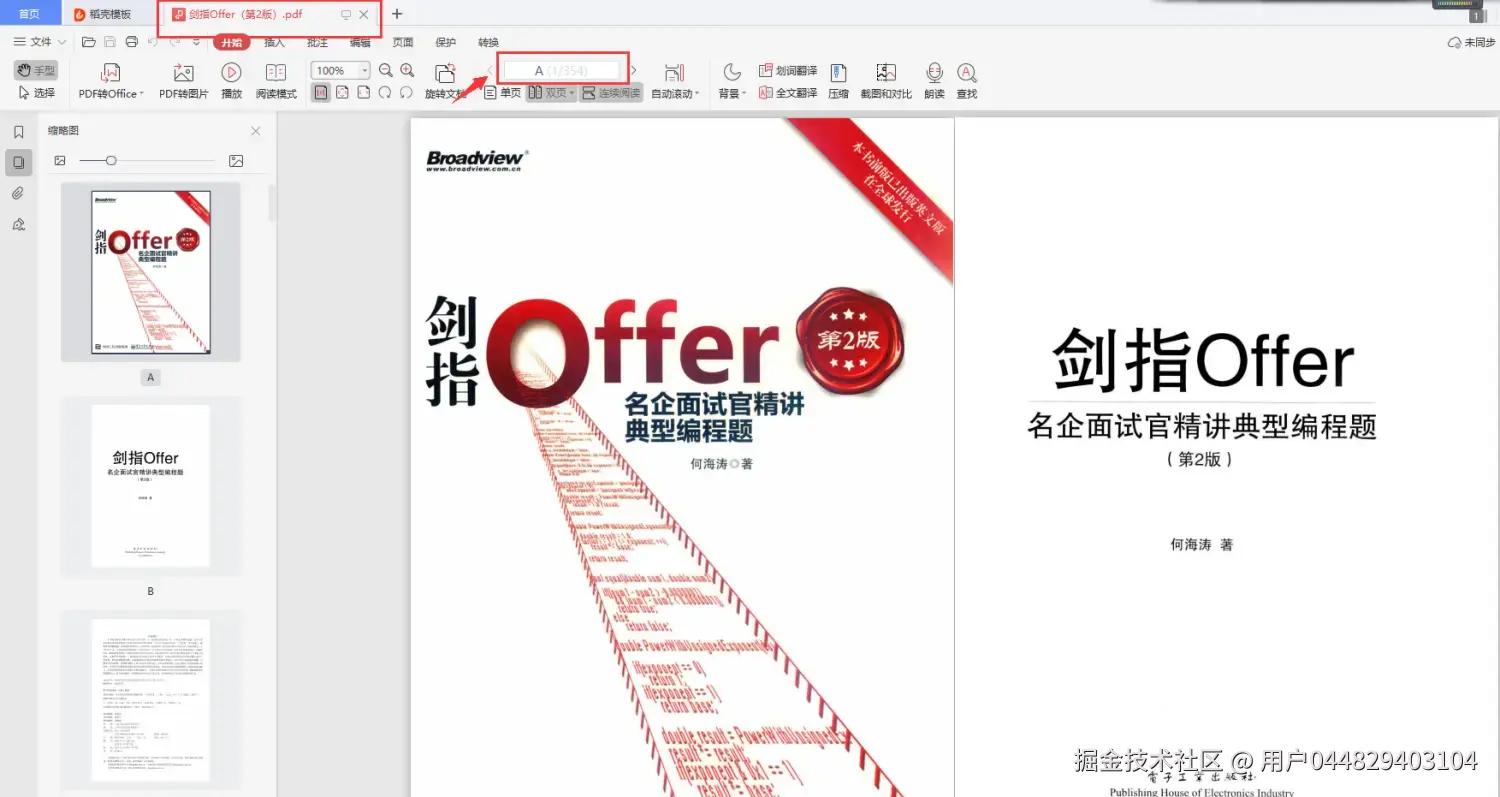Click 旋转文档 rotate document
Viewport: 1500px width, 797px height.
446,81
